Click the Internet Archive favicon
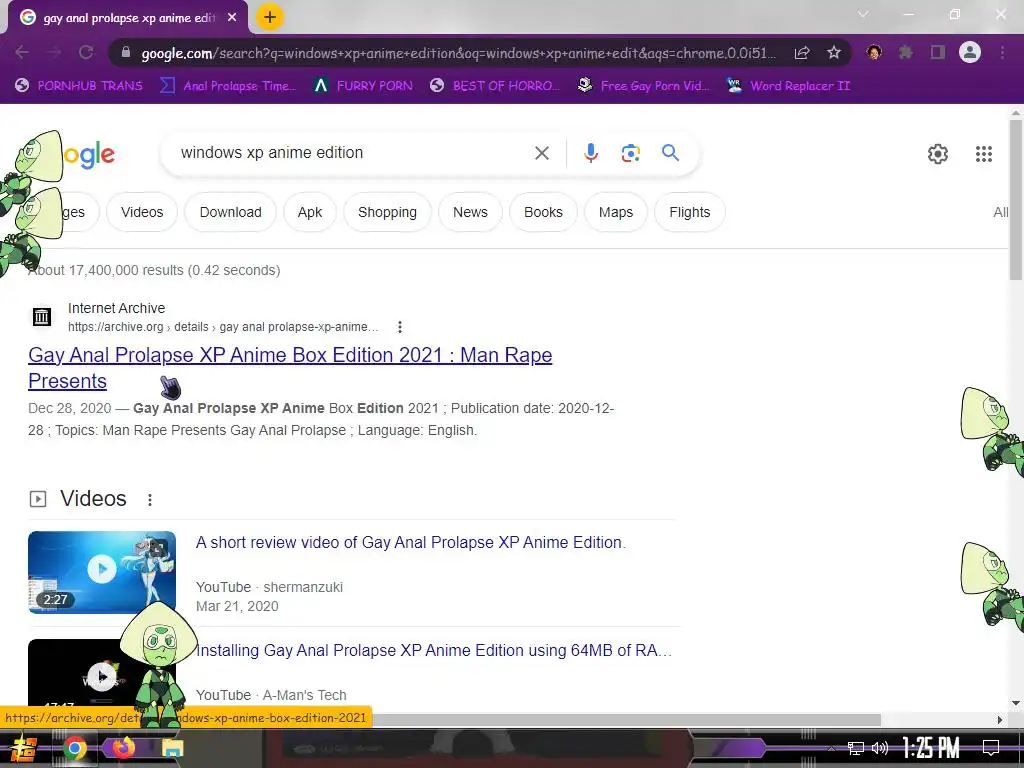The height and width of the screenshot is (768, 1024). pyautogui.click(x=42, y=317)
